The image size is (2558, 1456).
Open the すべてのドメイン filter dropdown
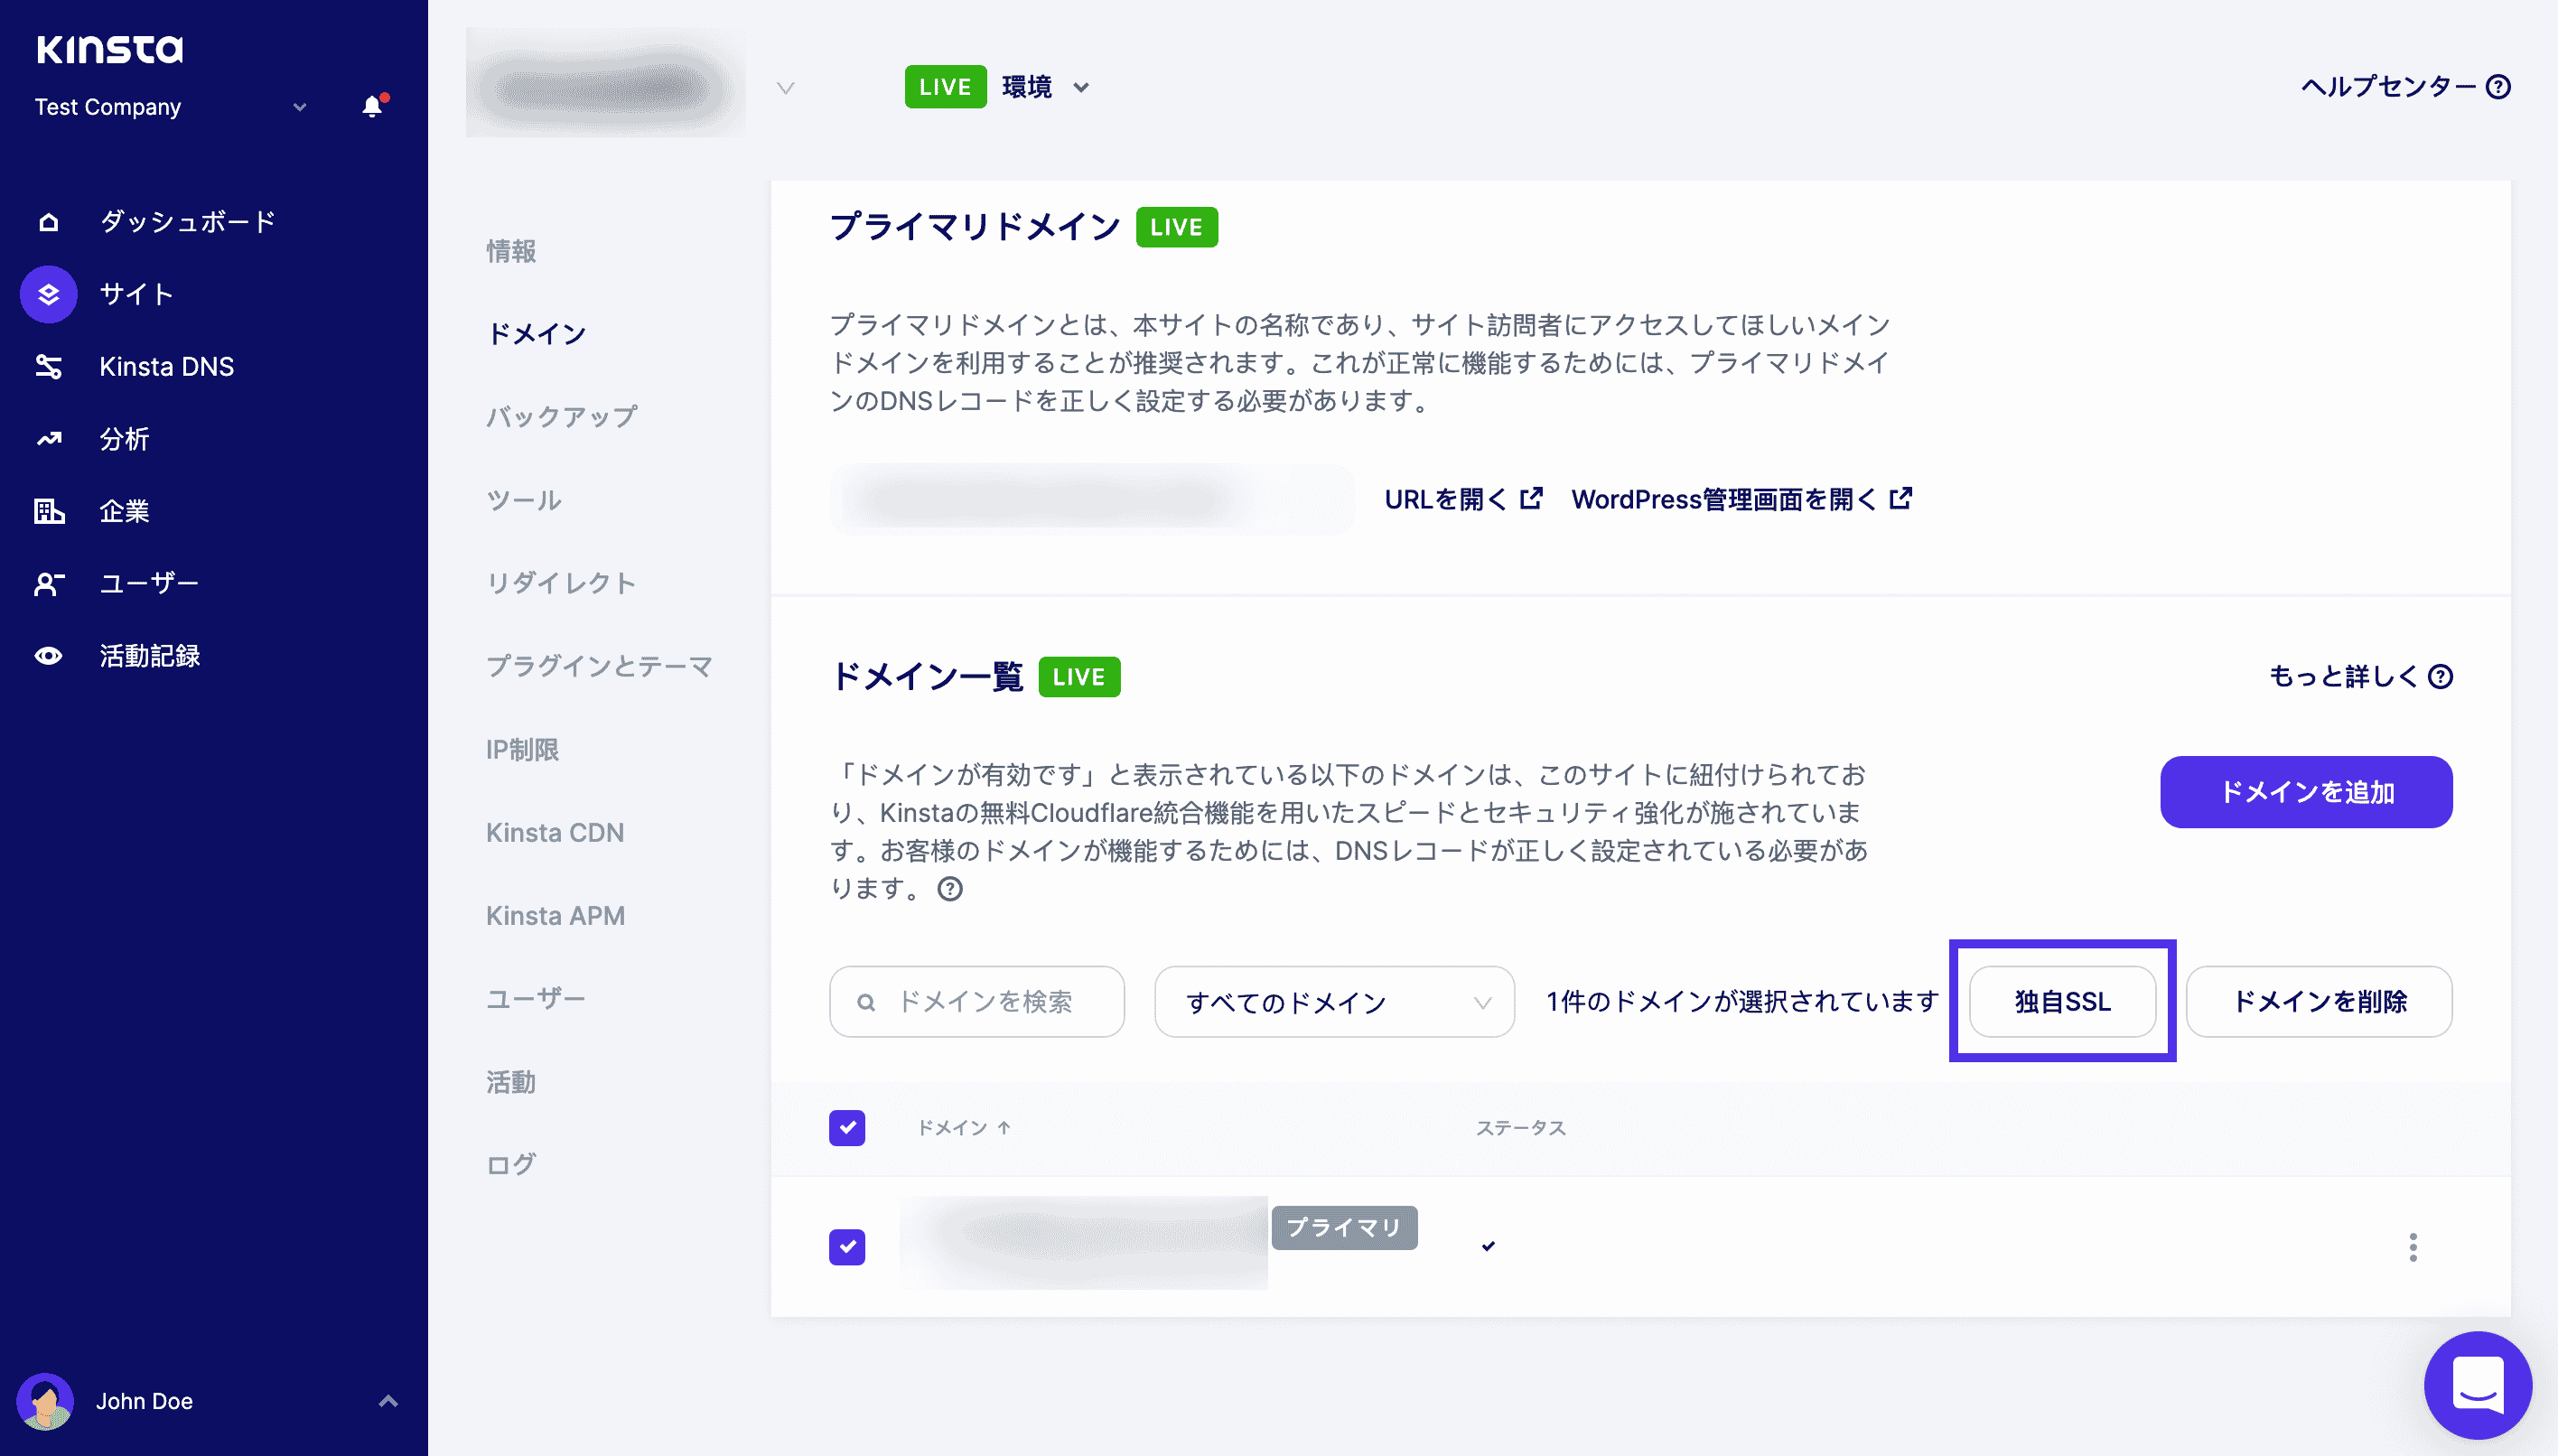coord(1334,1001)
